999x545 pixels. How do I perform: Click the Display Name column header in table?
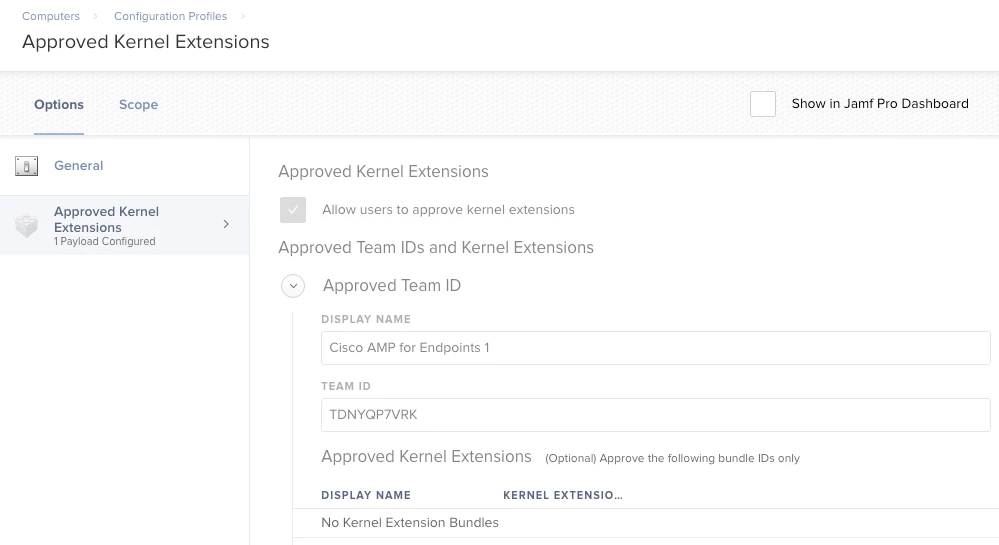pyautogui.click(x=366, y=495)
